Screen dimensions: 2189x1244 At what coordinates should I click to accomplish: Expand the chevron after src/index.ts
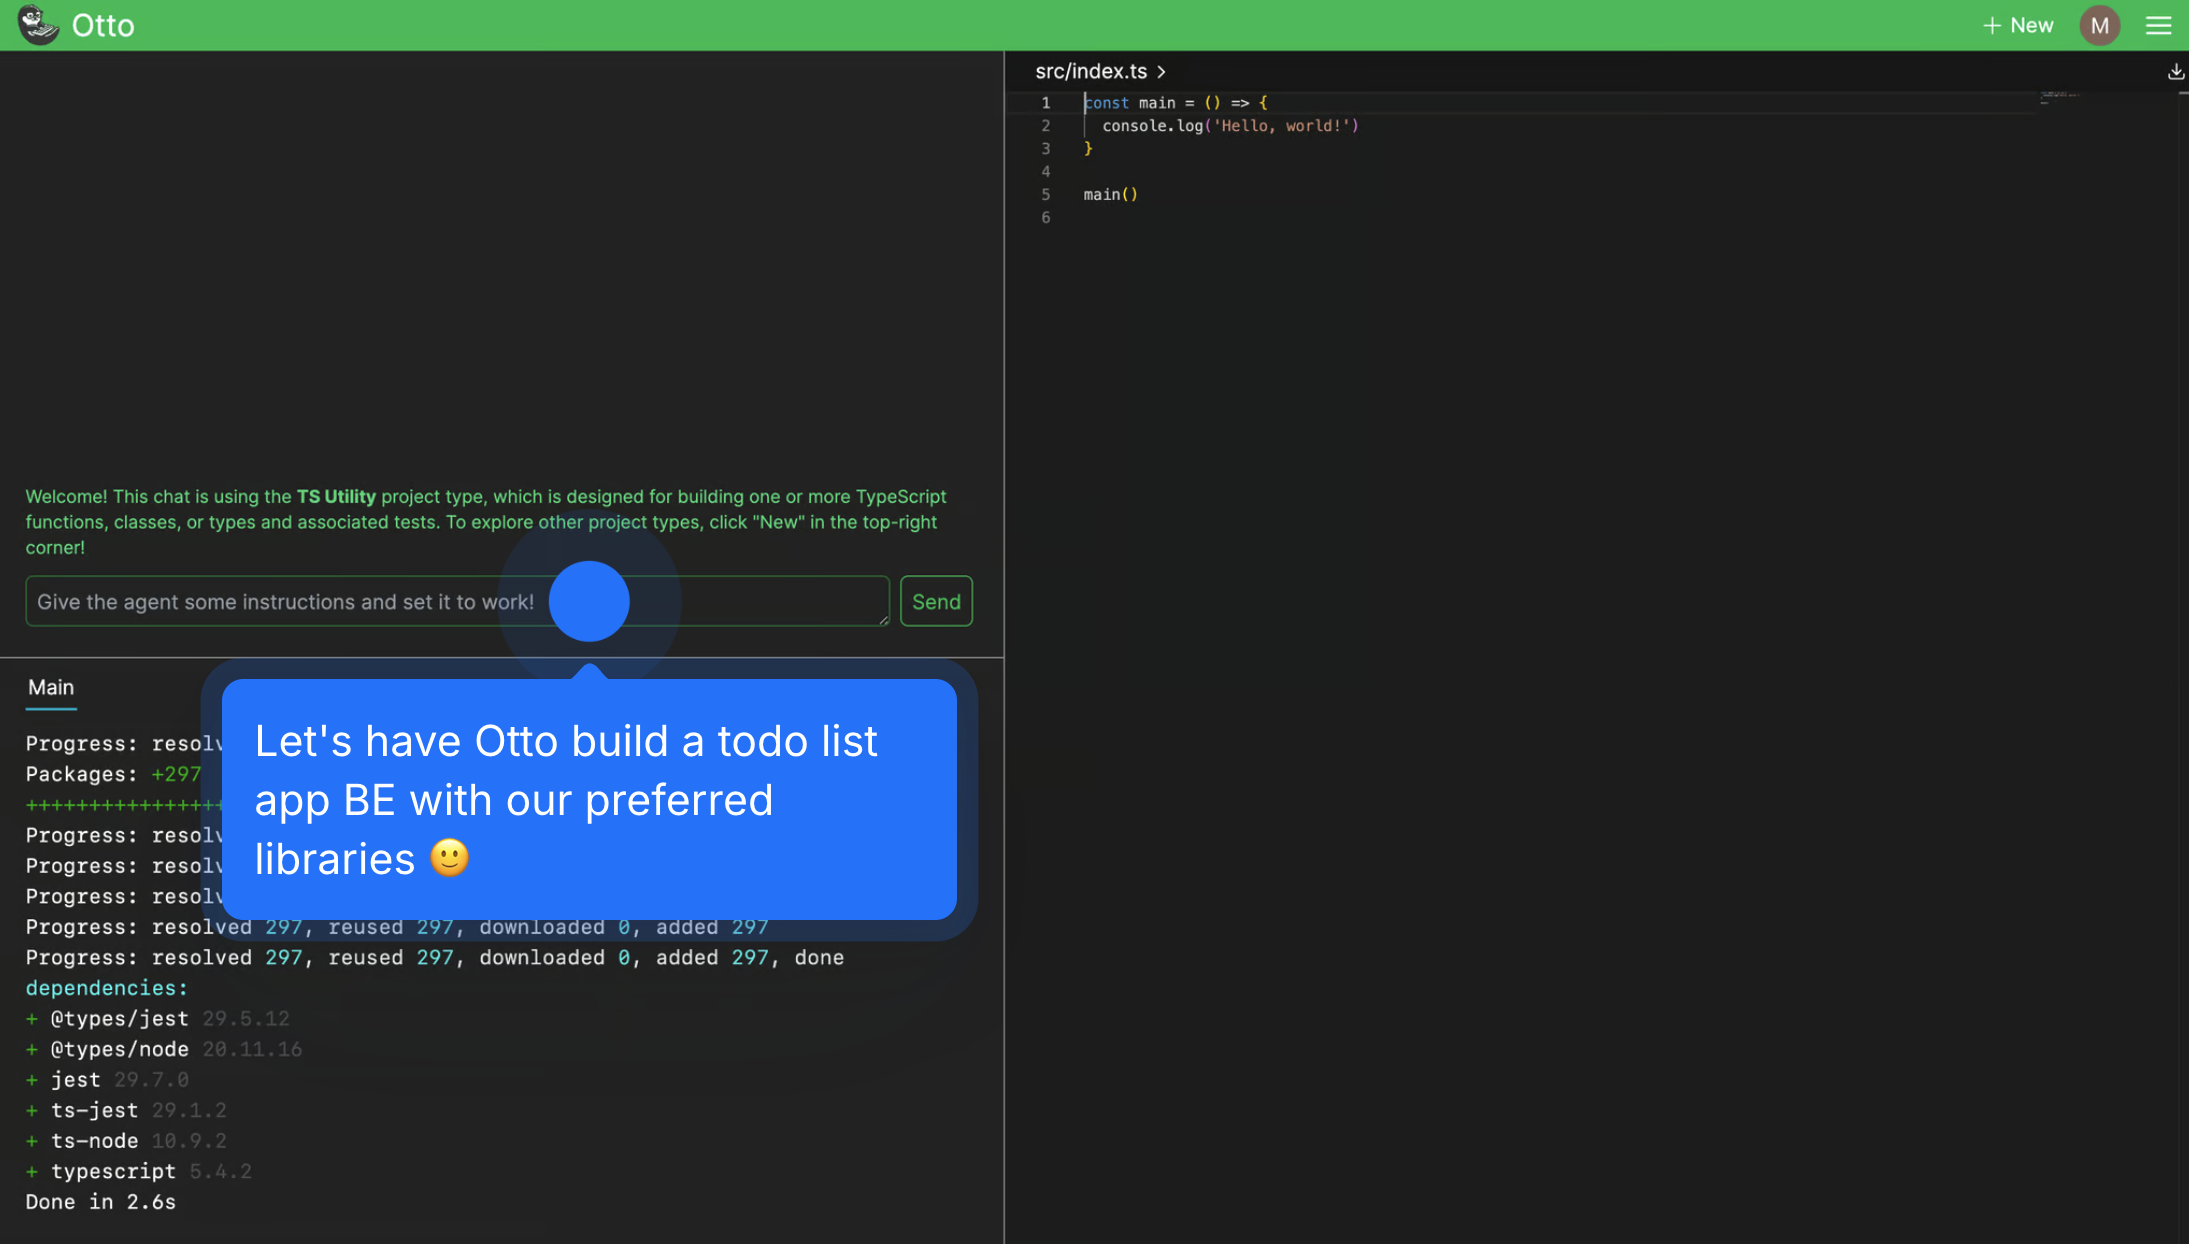pyautogui.click(x=1161, y=71)
